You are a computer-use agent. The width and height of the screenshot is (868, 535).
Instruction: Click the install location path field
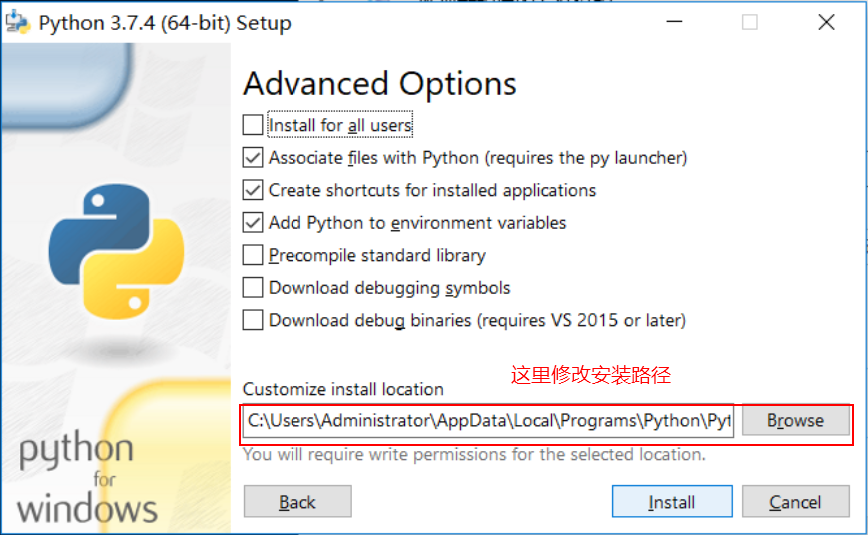click(x=490, y=421)
